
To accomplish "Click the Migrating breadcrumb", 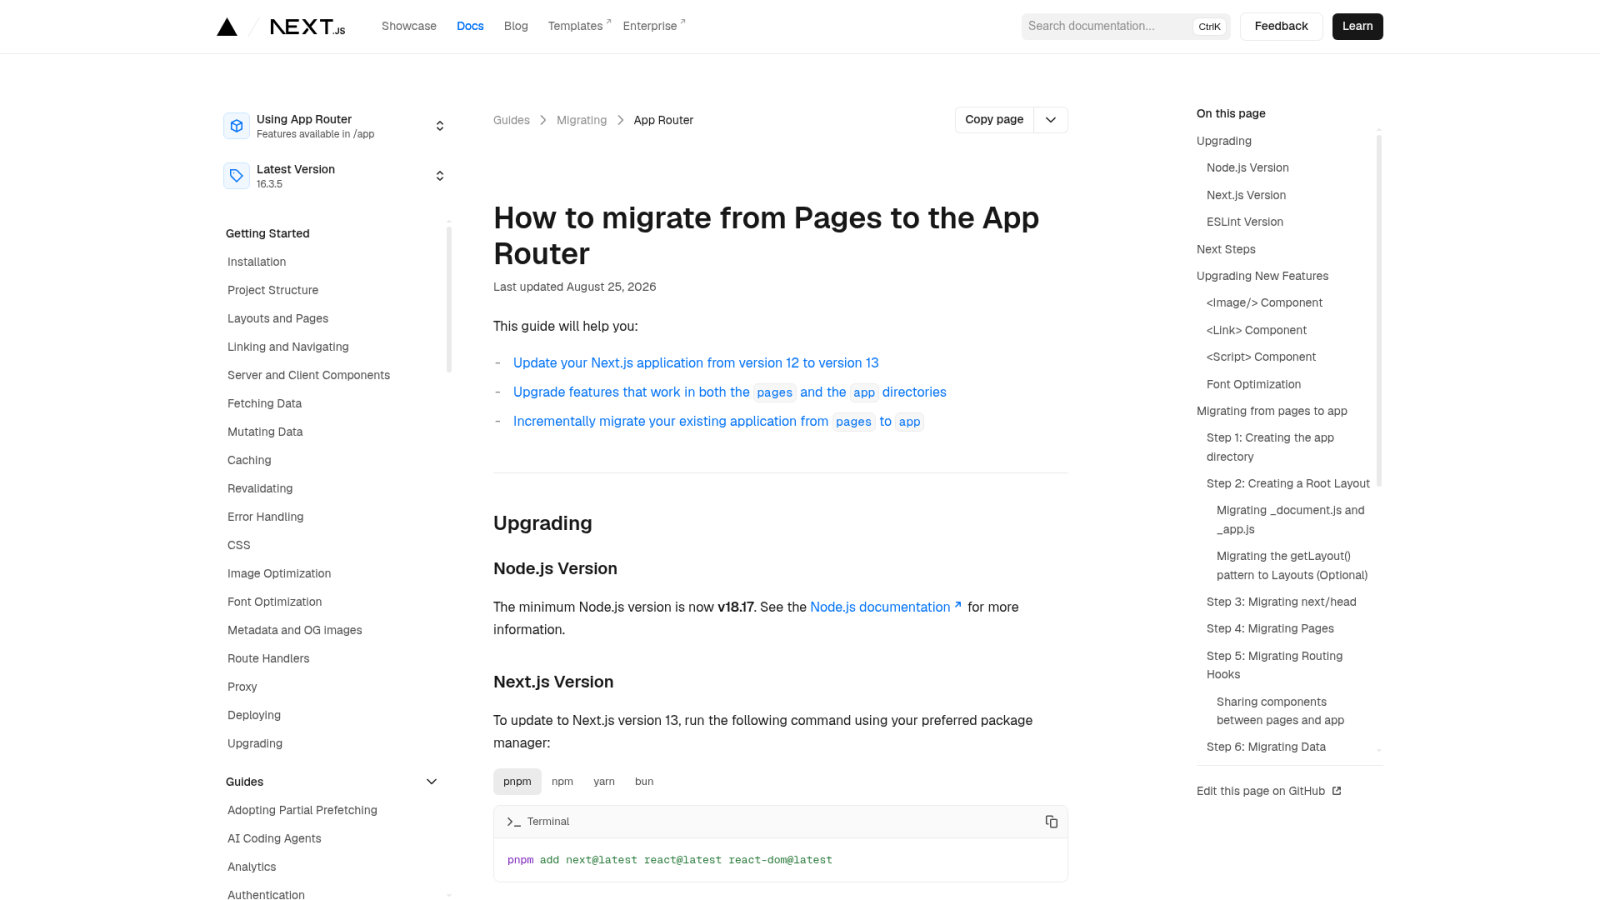I will click(582, 120).
